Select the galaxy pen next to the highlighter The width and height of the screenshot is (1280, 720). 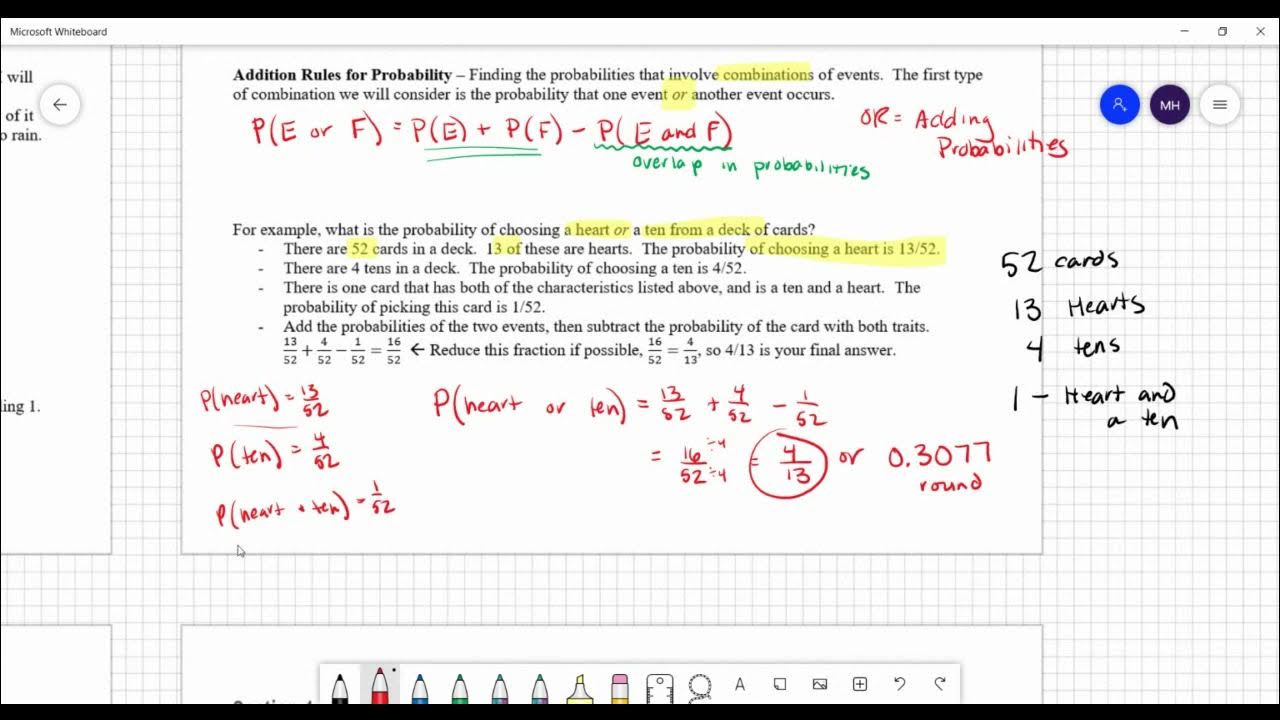point(539,687)
